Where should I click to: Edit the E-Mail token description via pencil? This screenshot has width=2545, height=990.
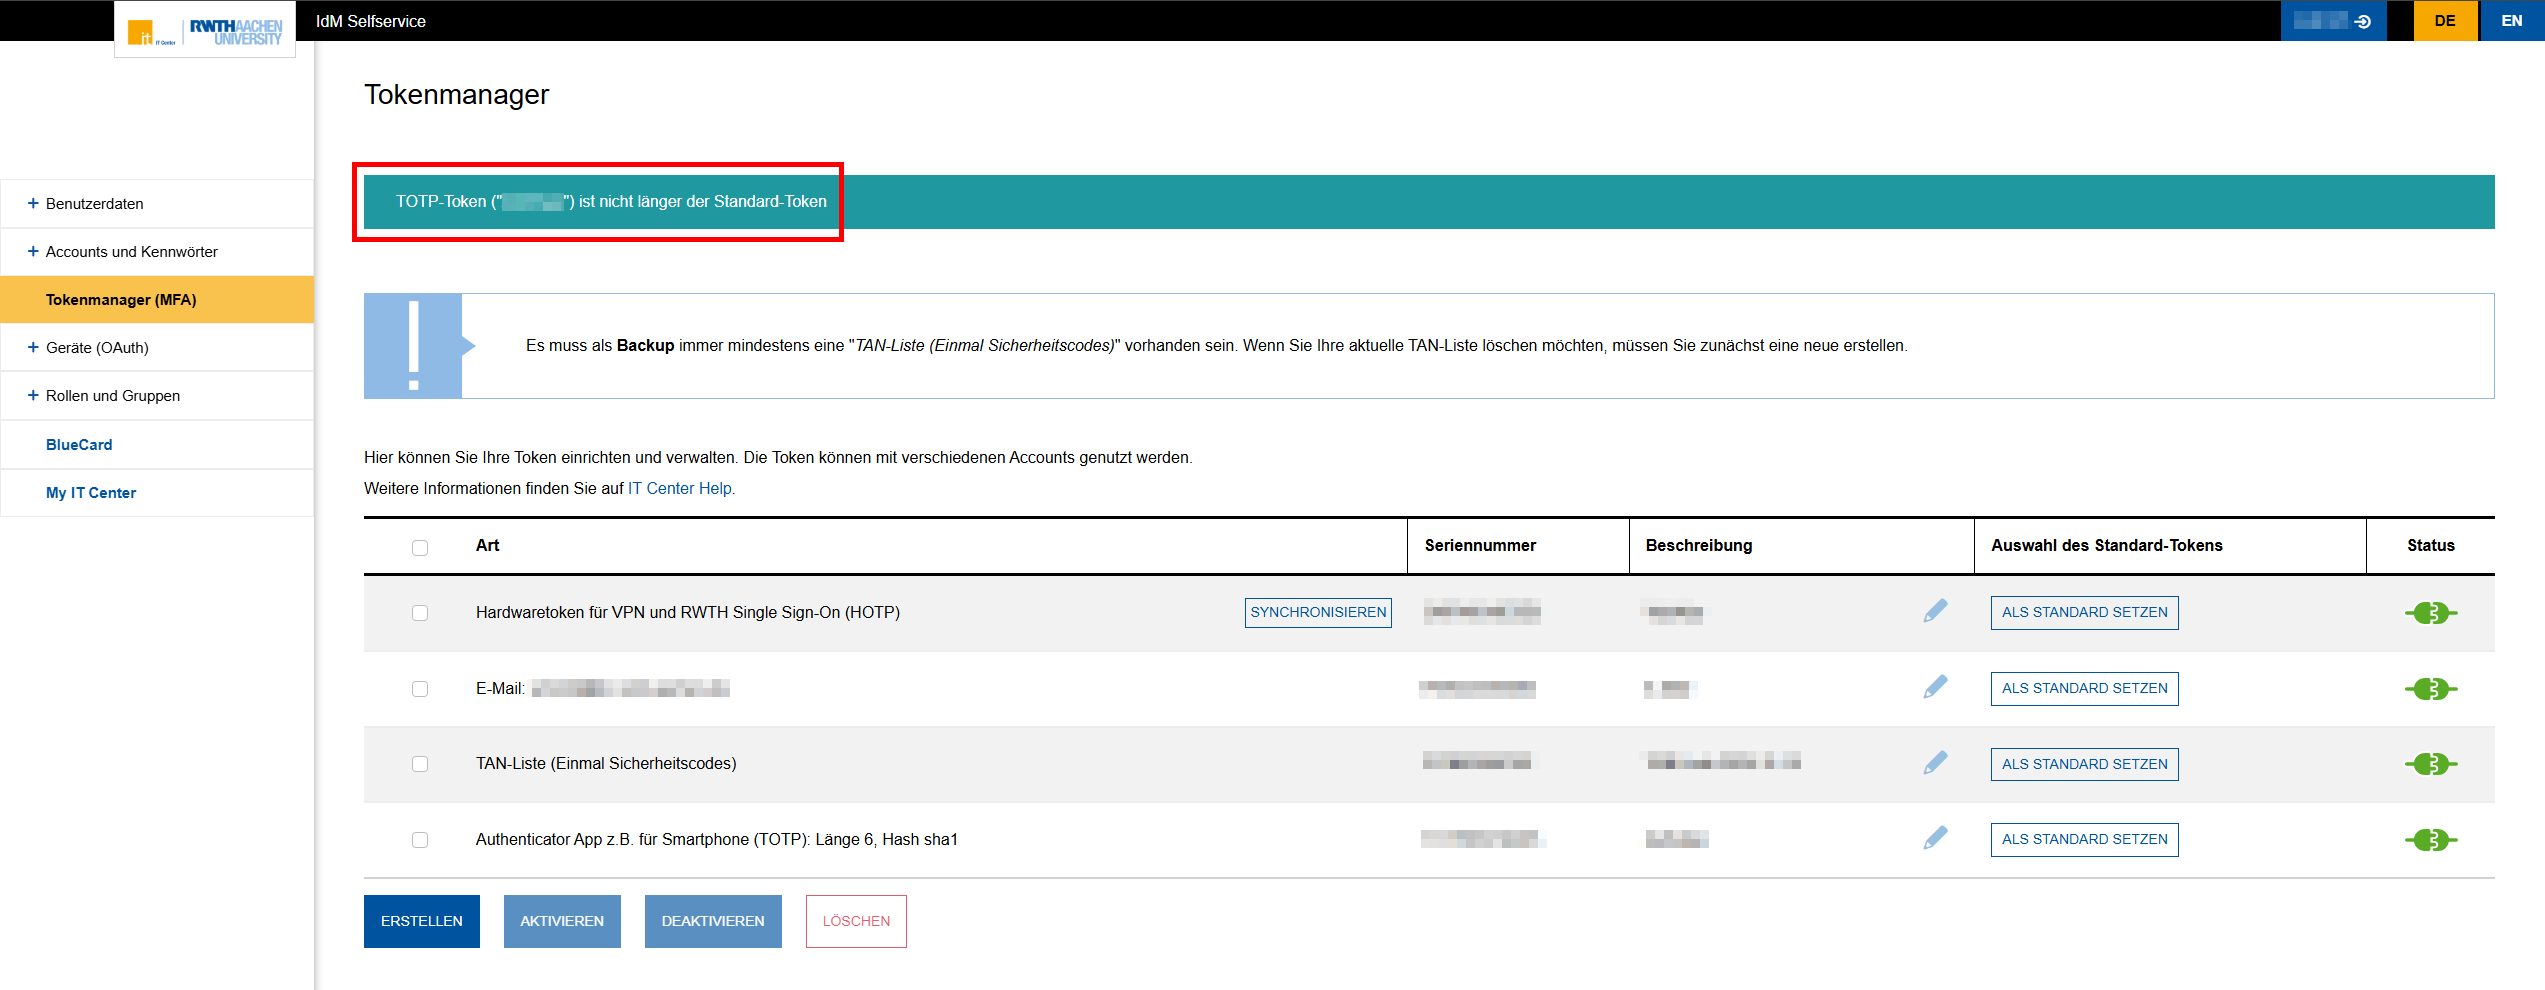(x=1935, y=687)
